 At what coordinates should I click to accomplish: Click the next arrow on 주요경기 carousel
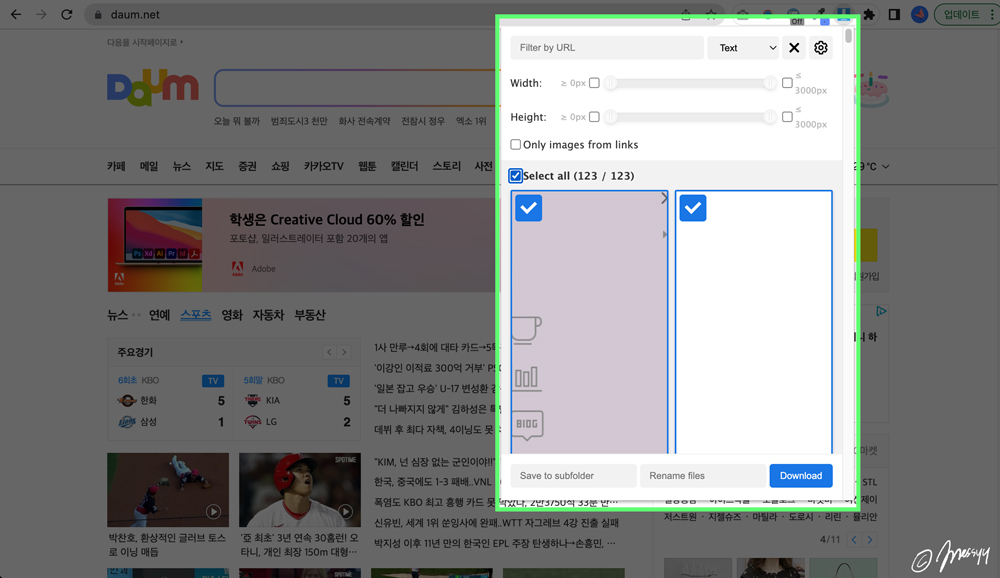[x=345, y=352]
